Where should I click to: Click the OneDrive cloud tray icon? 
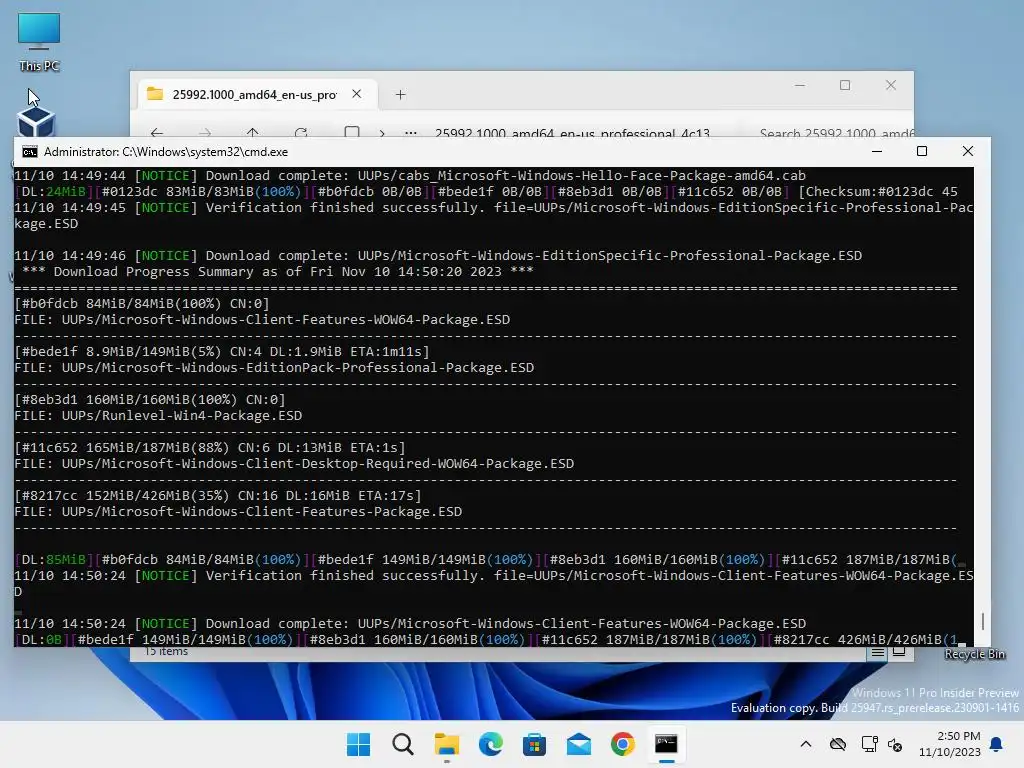click(x=838, y=744)
